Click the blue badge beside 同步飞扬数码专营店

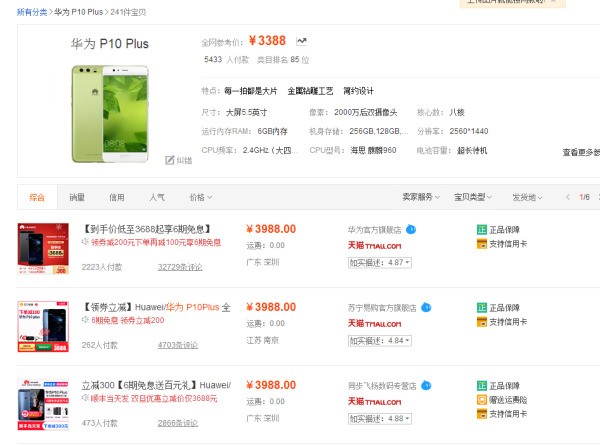click(x=426, y=386)
